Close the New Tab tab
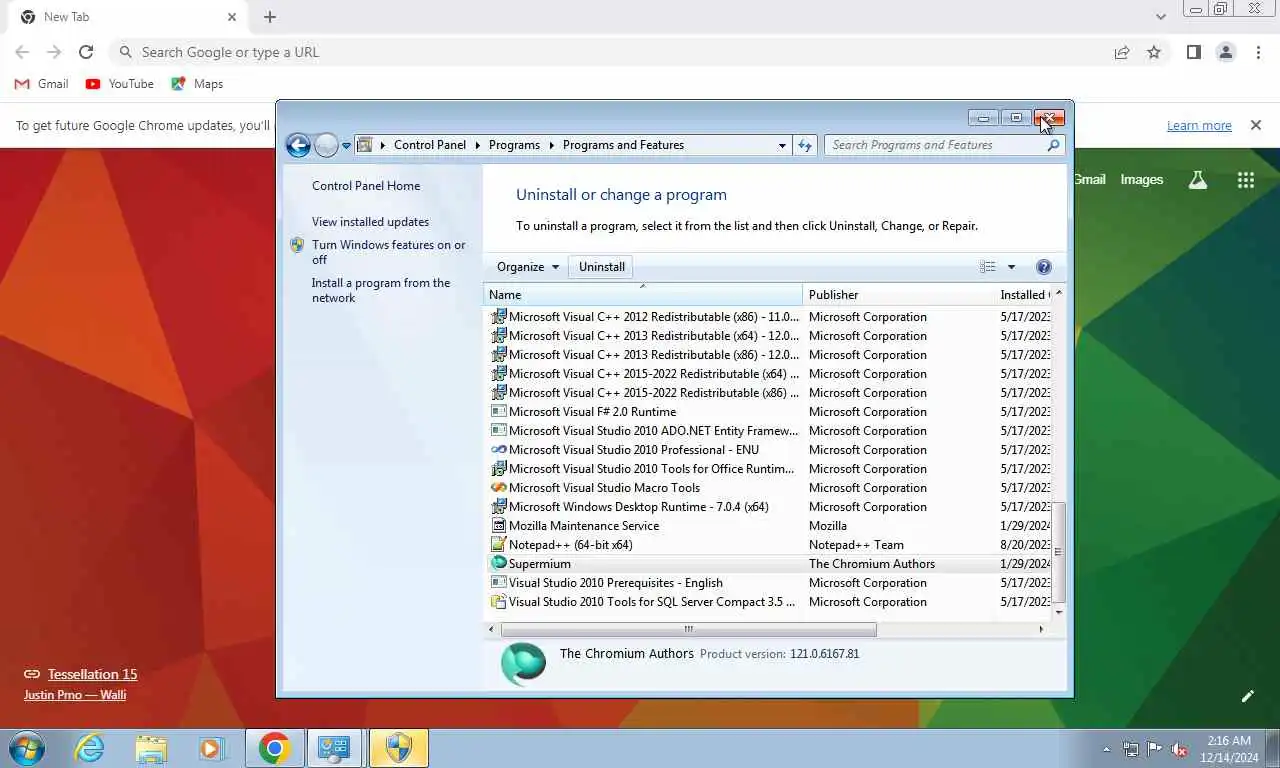 click(232, 17)
